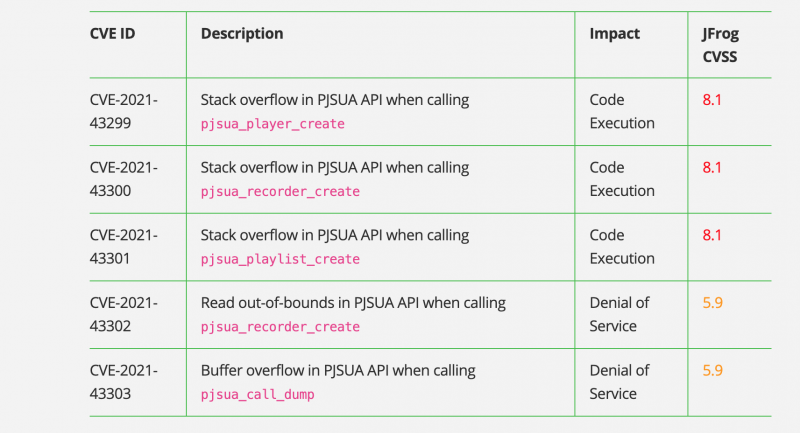Screen dimensions: 800x433
Task: Click the Description column header
Action: [241, 34]
